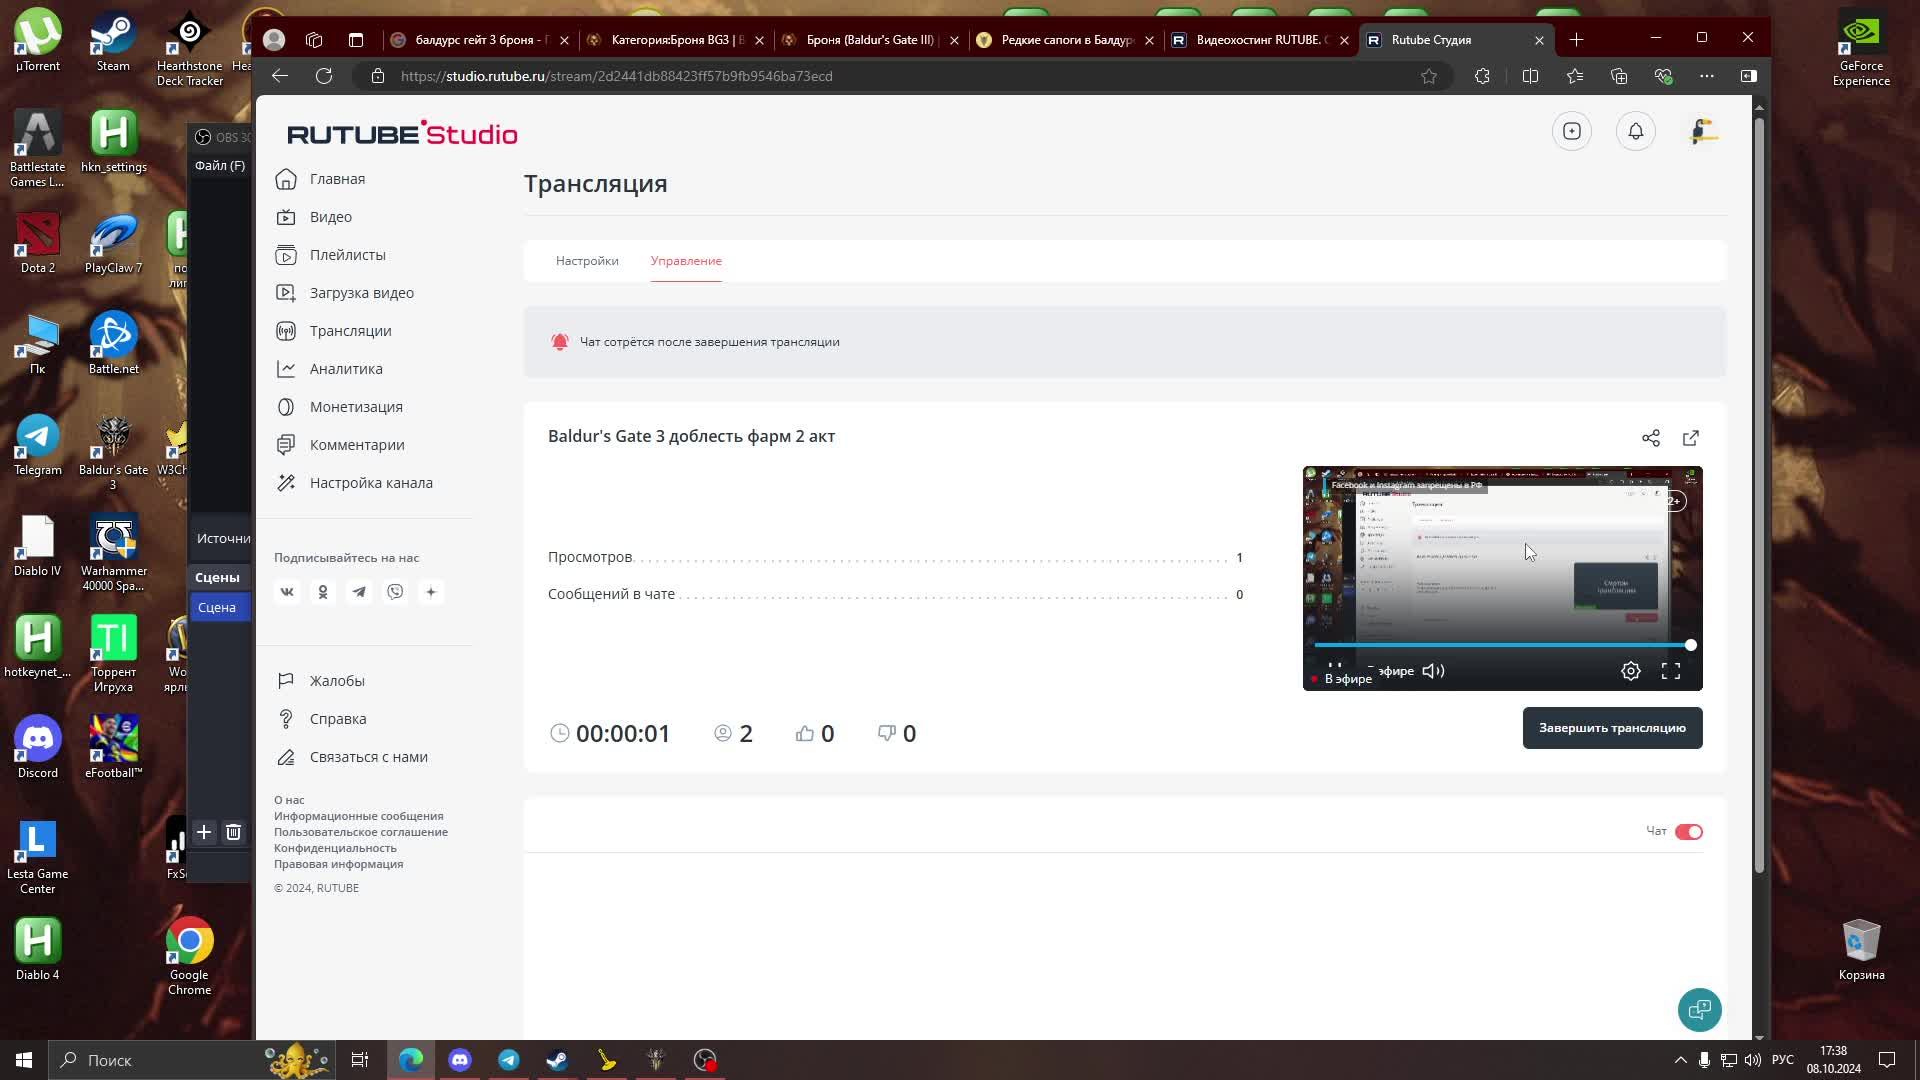Switch to the Настройки tab
The width and height of the screenshot is (1920, 1080).
(587, 261)
